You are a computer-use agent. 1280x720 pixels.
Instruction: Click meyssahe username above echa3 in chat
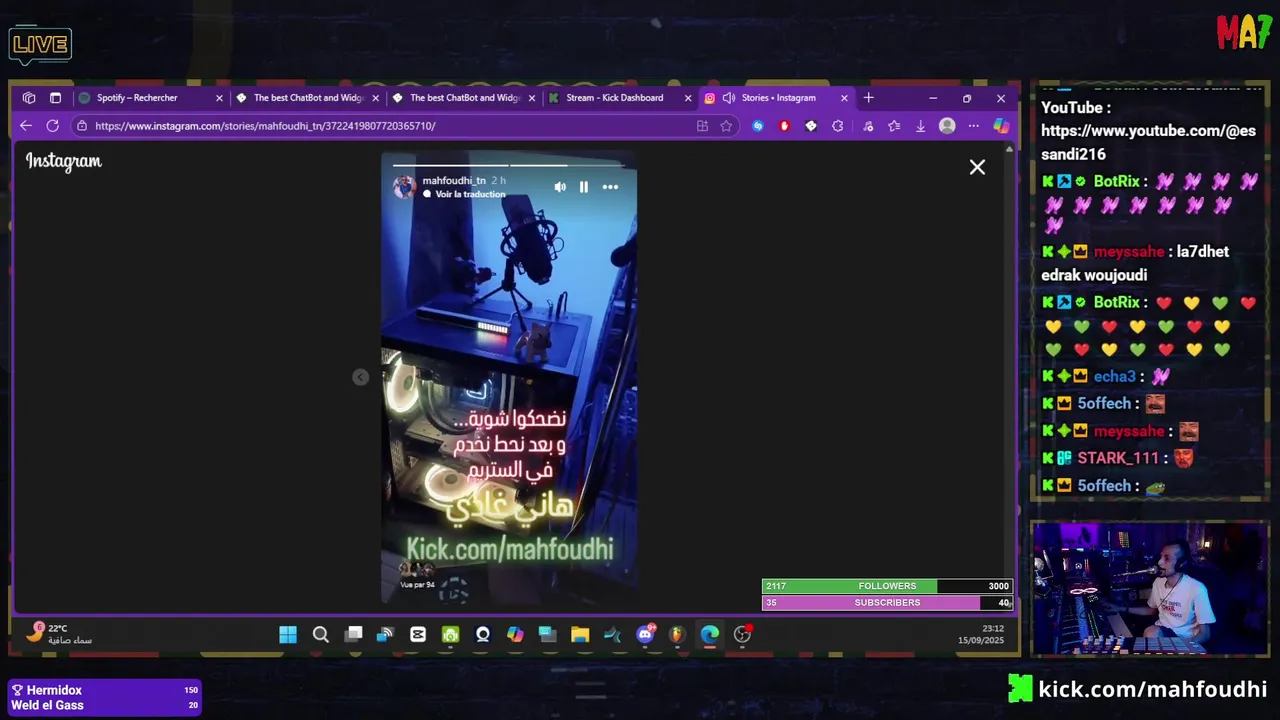(x=1129, y=252)
